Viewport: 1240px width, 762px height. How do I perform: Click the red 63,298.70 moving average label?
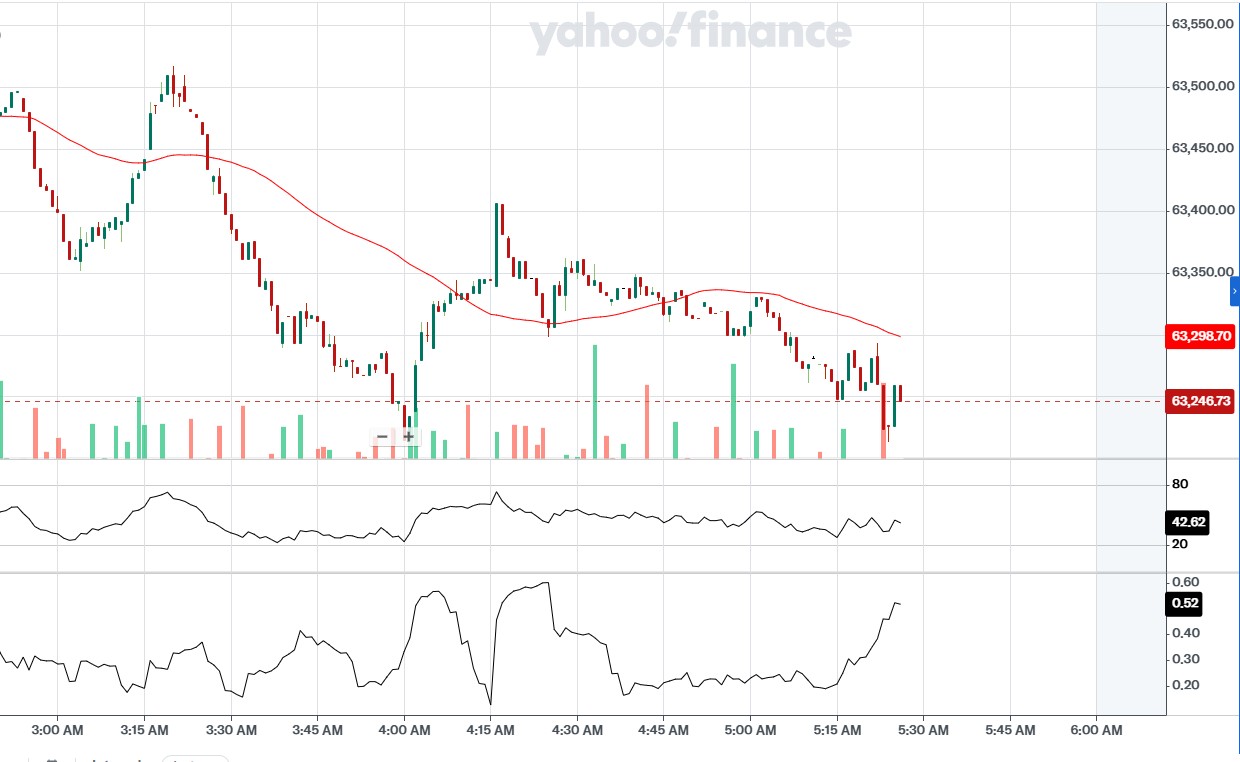pos(1201,337)
